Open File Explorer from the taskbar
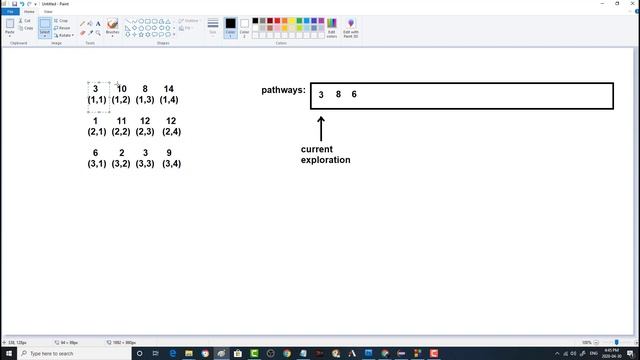 (x=189, y=353)
